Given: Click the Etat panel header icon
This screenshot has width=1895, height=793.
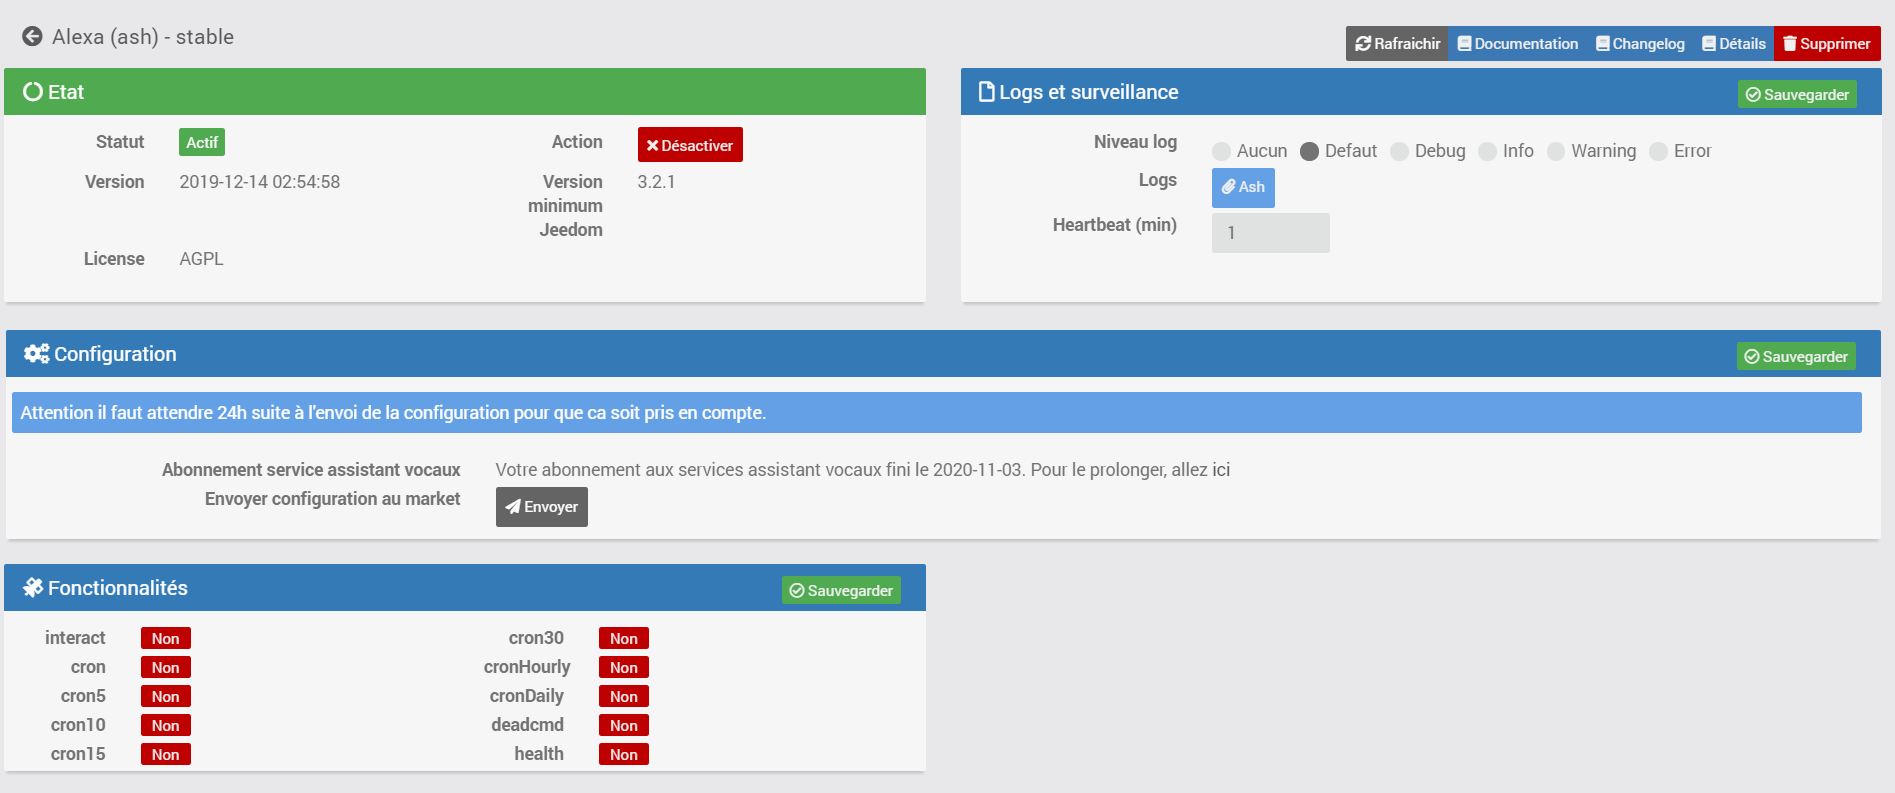Looking at the screenshot, I should tap(33, 92).
